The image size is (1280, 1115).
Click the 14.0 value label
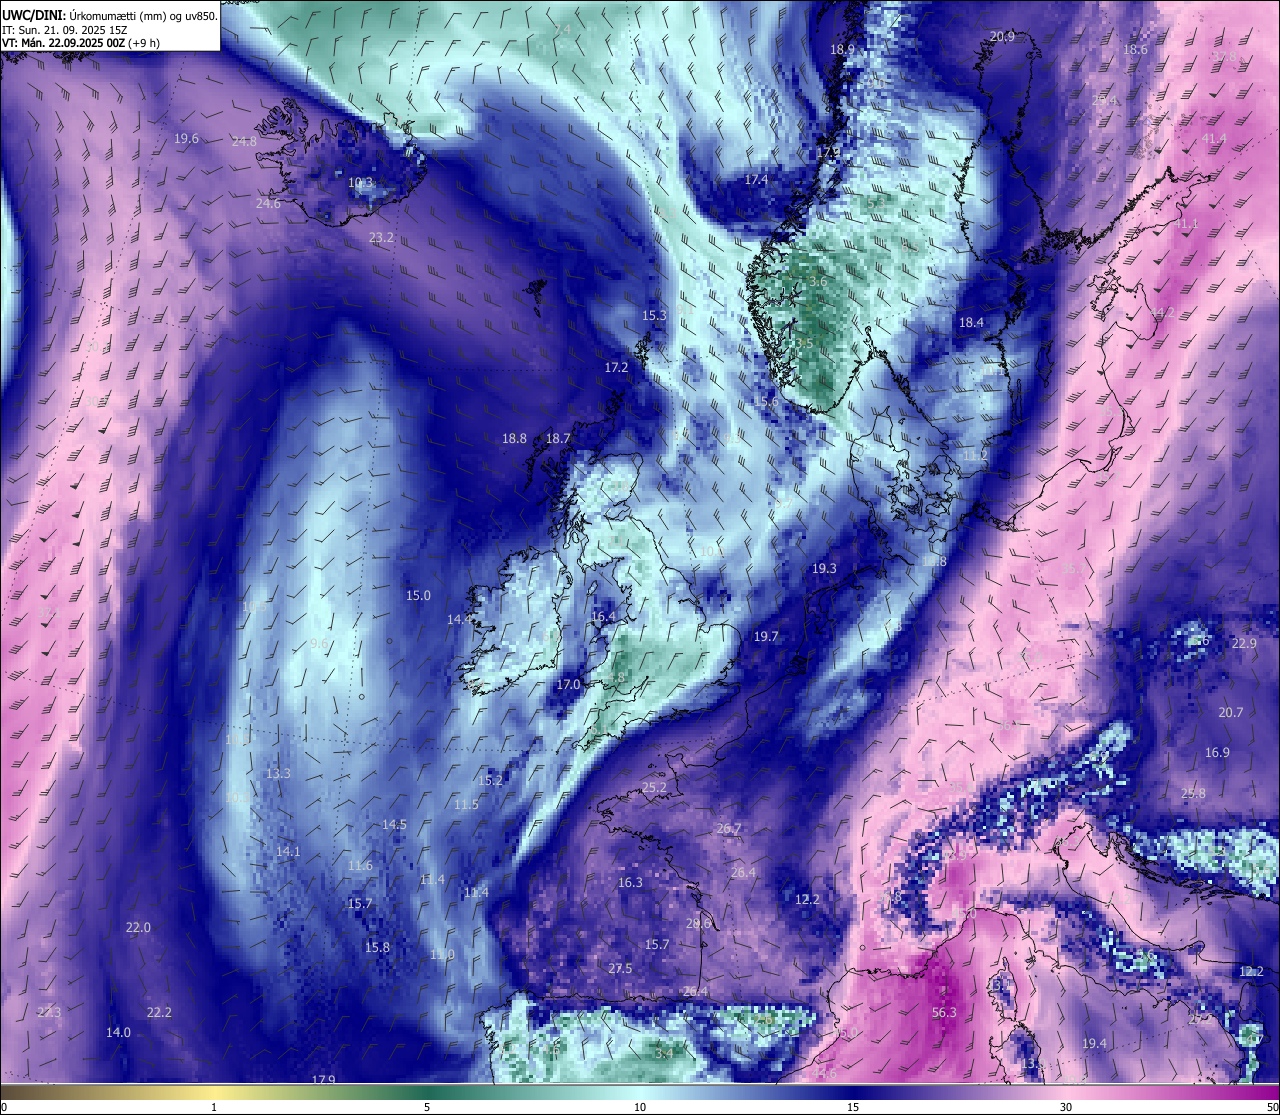point(118,1032)
